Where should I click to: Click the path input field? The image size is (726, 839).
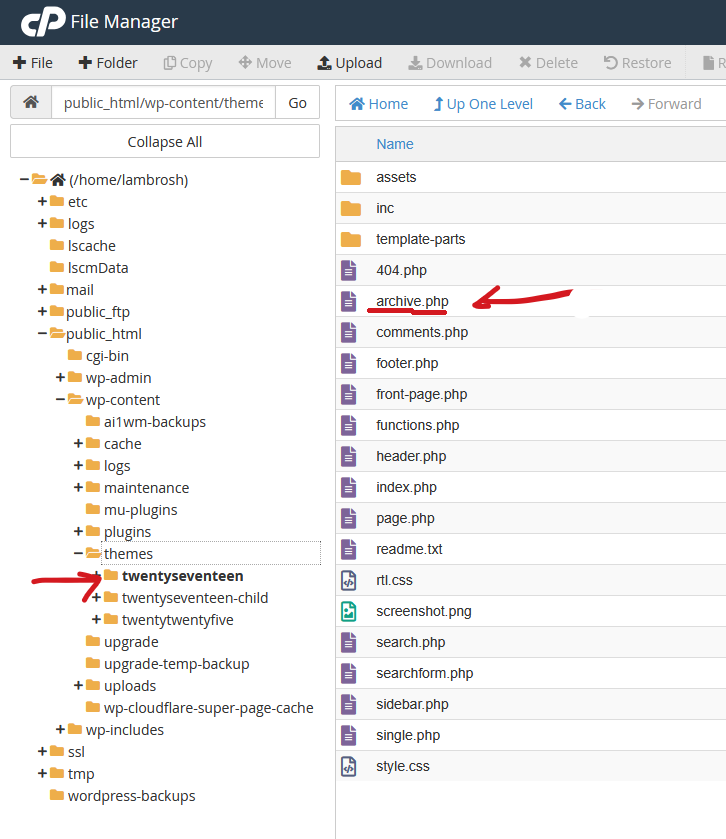click(163, 103)
